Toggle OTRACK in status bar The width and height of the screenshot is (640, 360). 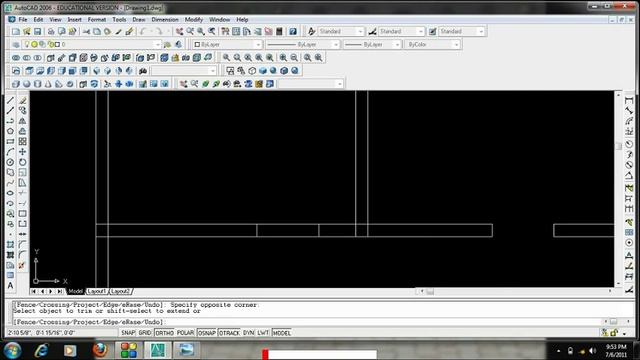click(229, 333)
